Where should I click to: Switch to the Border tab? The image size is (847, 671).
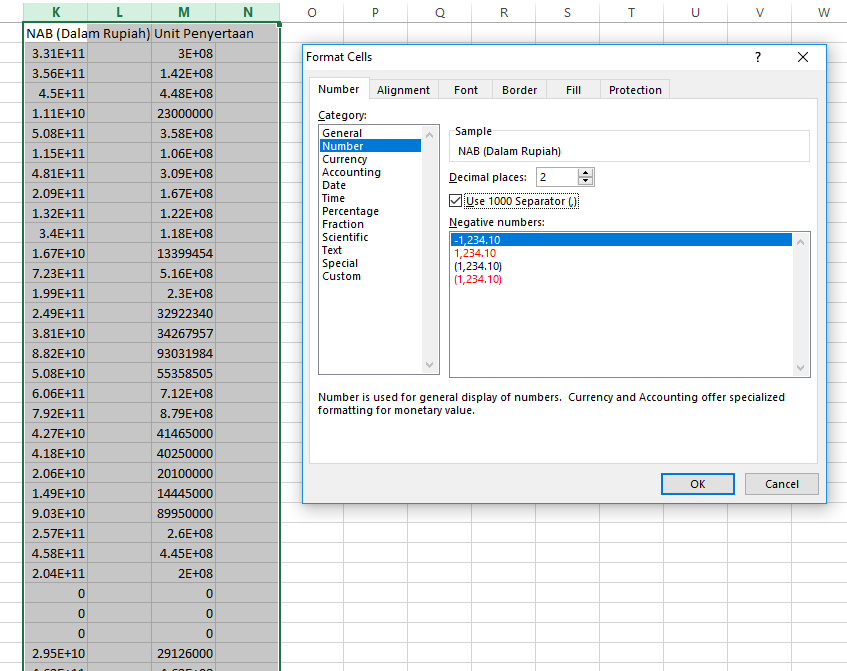(519, 90)
